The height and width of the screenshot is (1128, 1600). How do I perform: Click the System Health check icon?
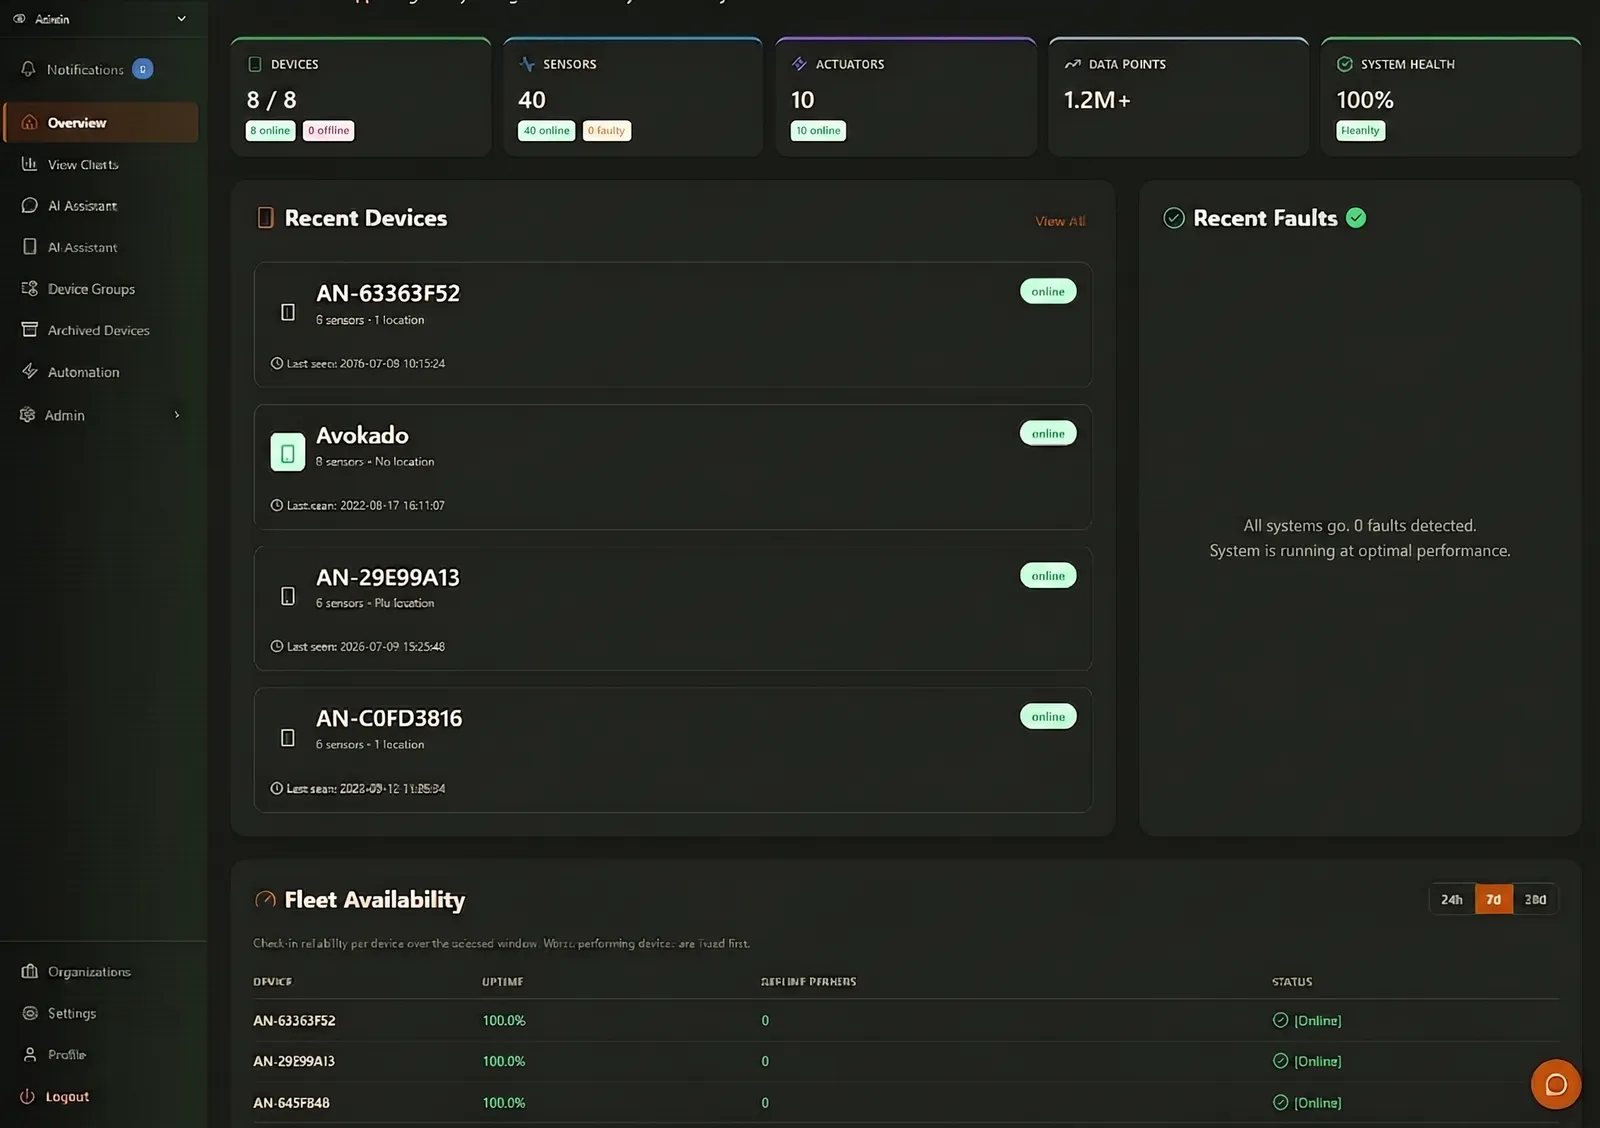point(1345,64)
